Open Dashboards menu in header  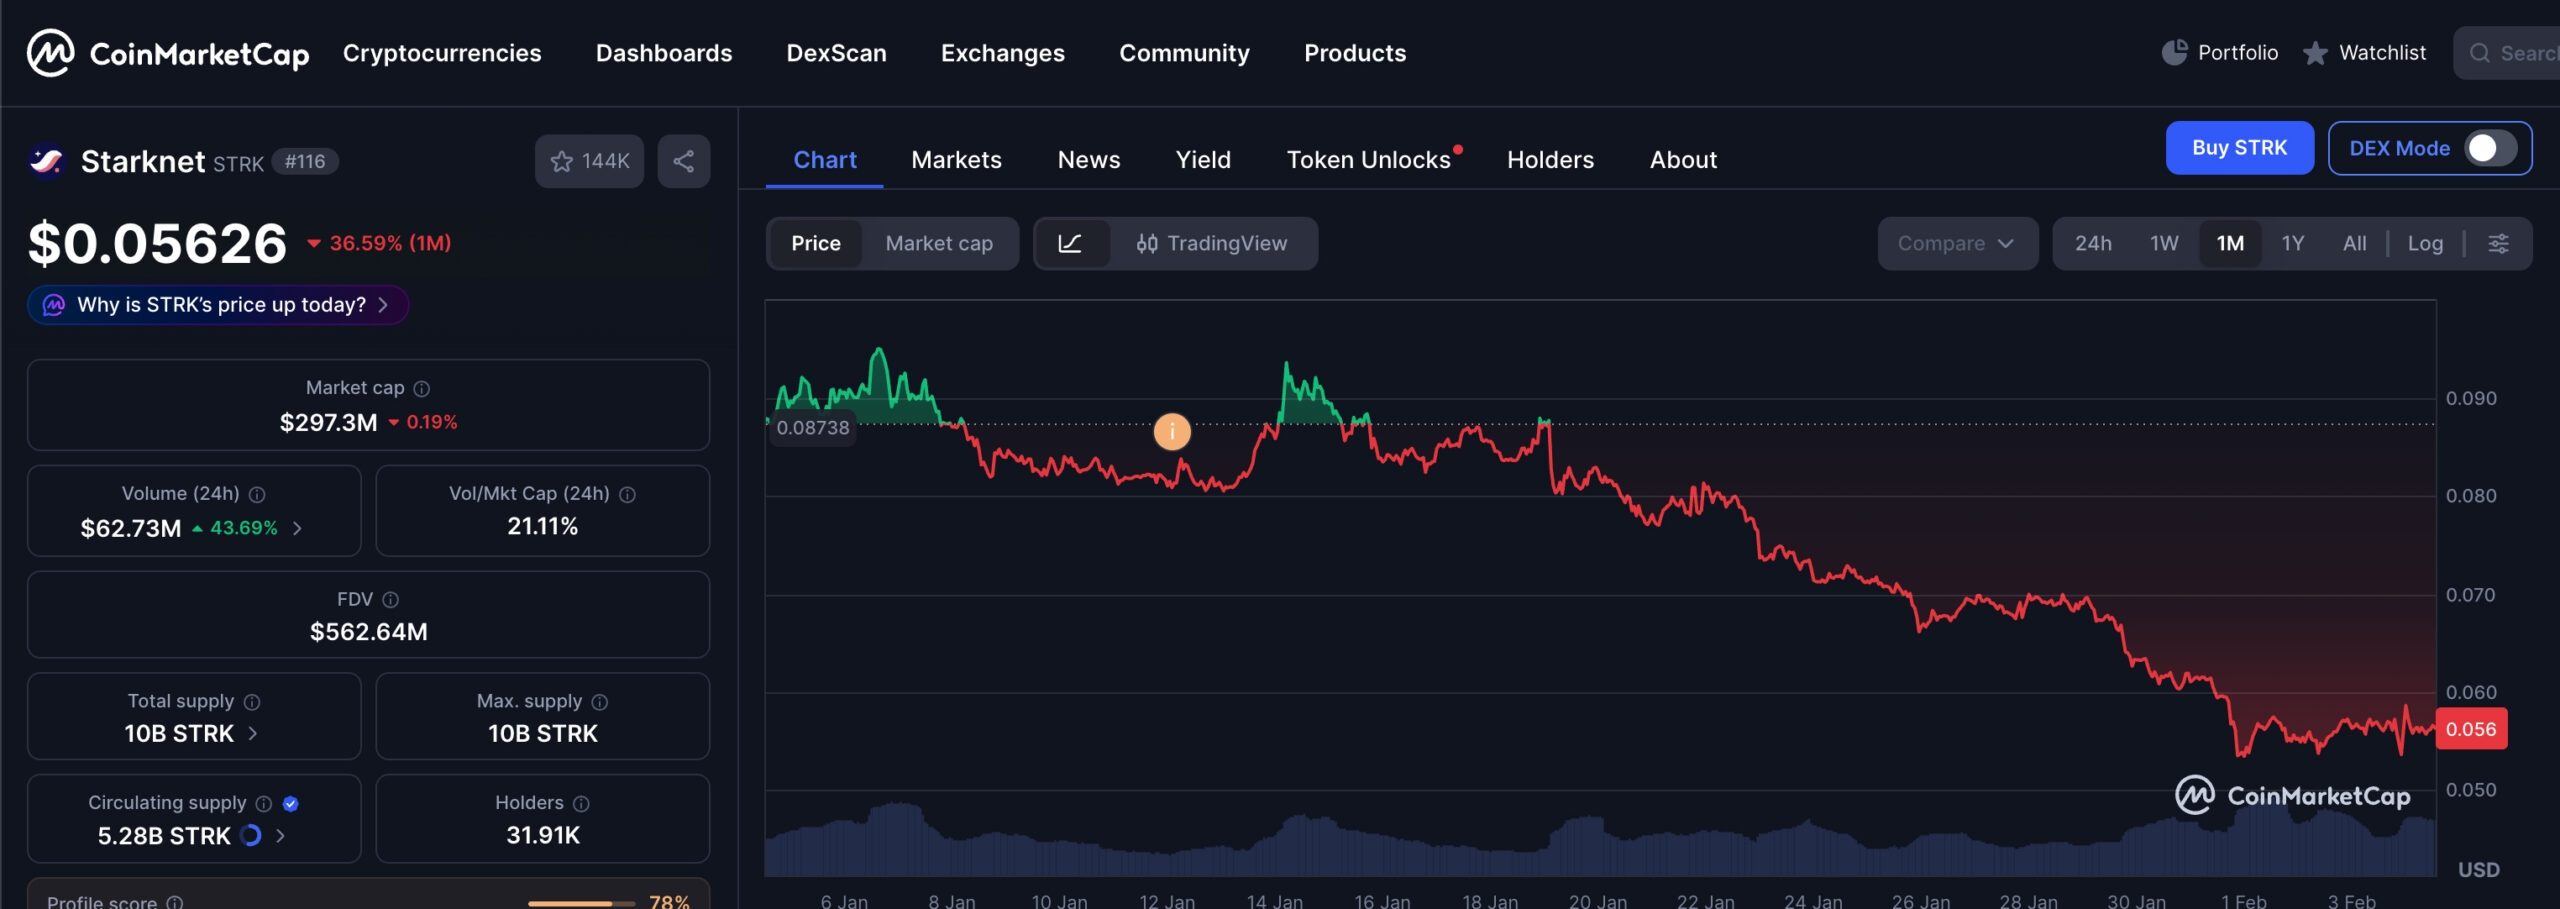coord(664,53)
